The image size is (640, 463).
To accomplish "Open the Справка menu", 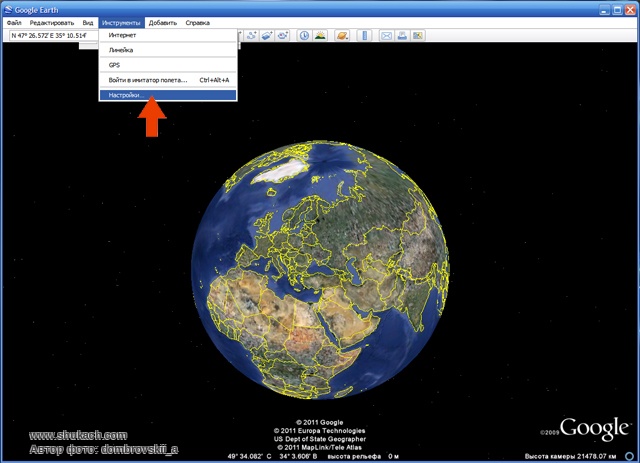I will (x=198, y=23).
